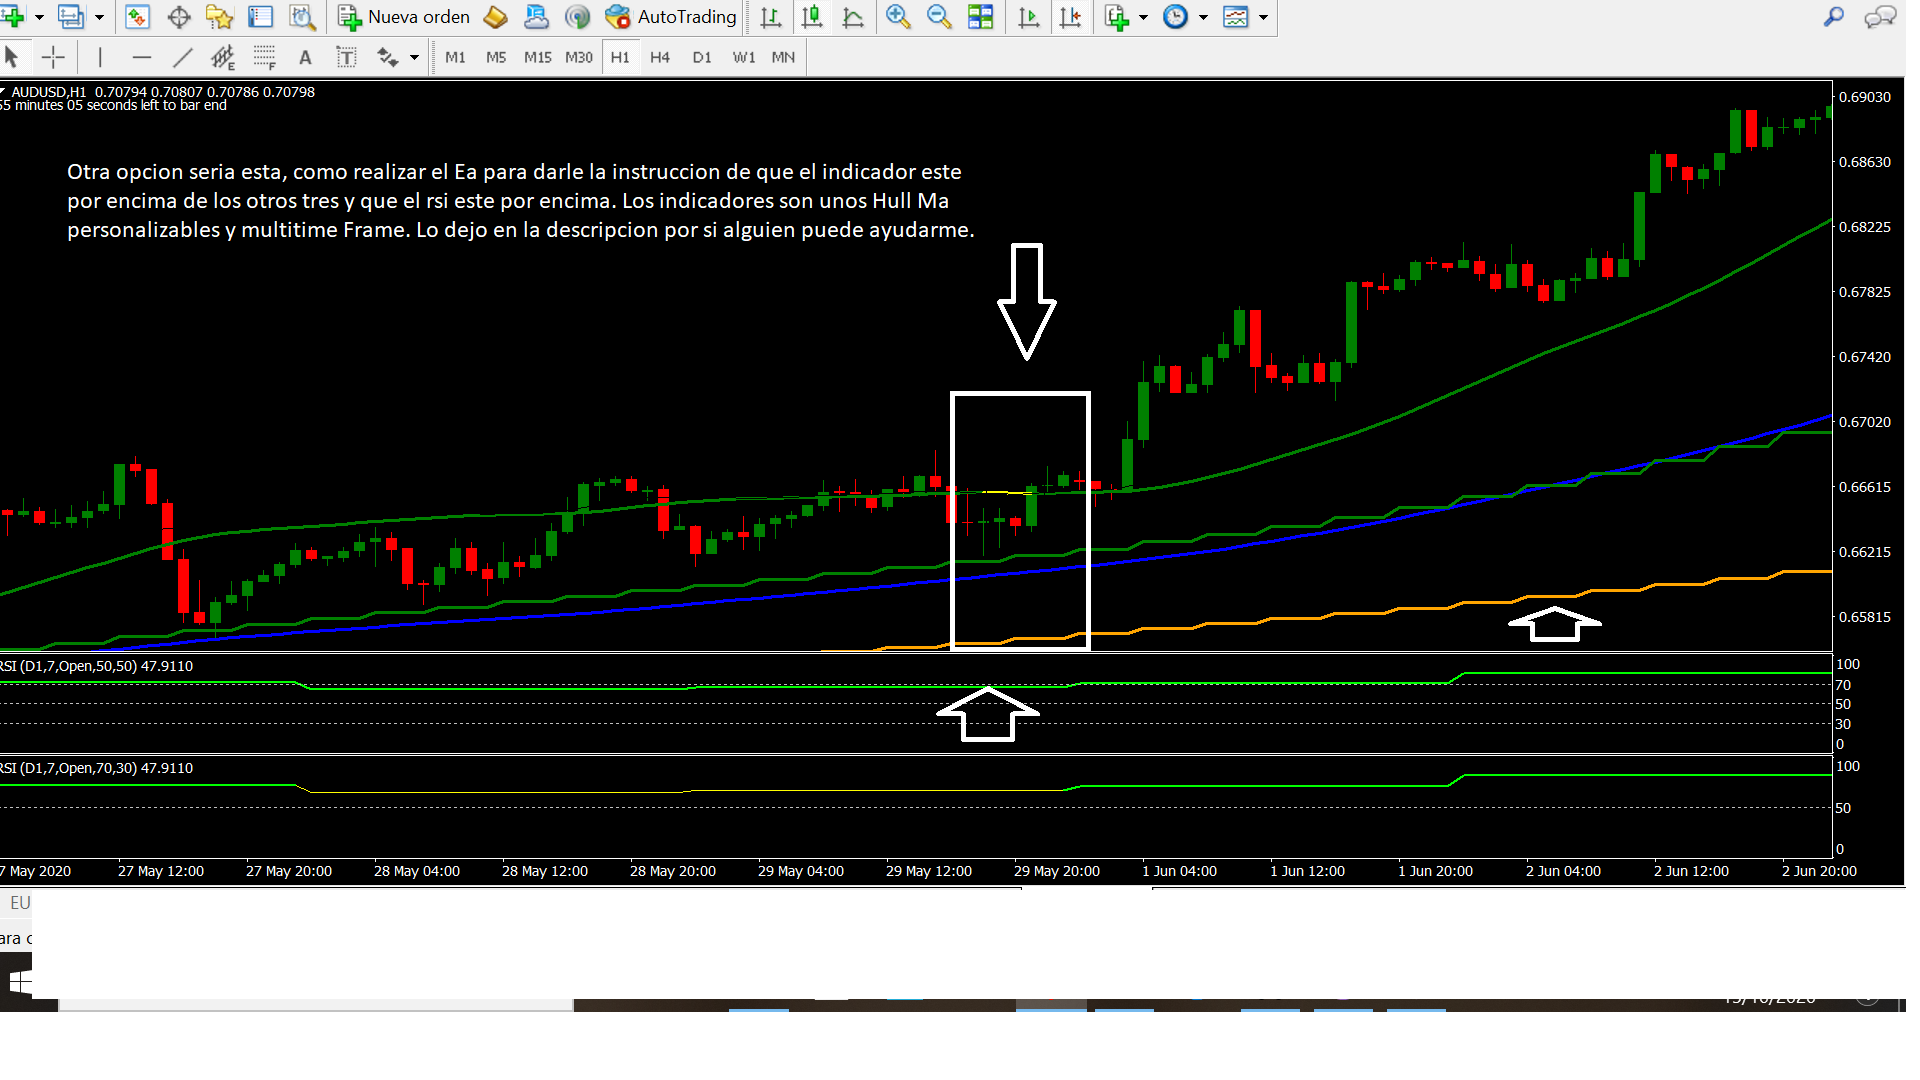Switch timeframe to M15

click(x=538, y=57)
